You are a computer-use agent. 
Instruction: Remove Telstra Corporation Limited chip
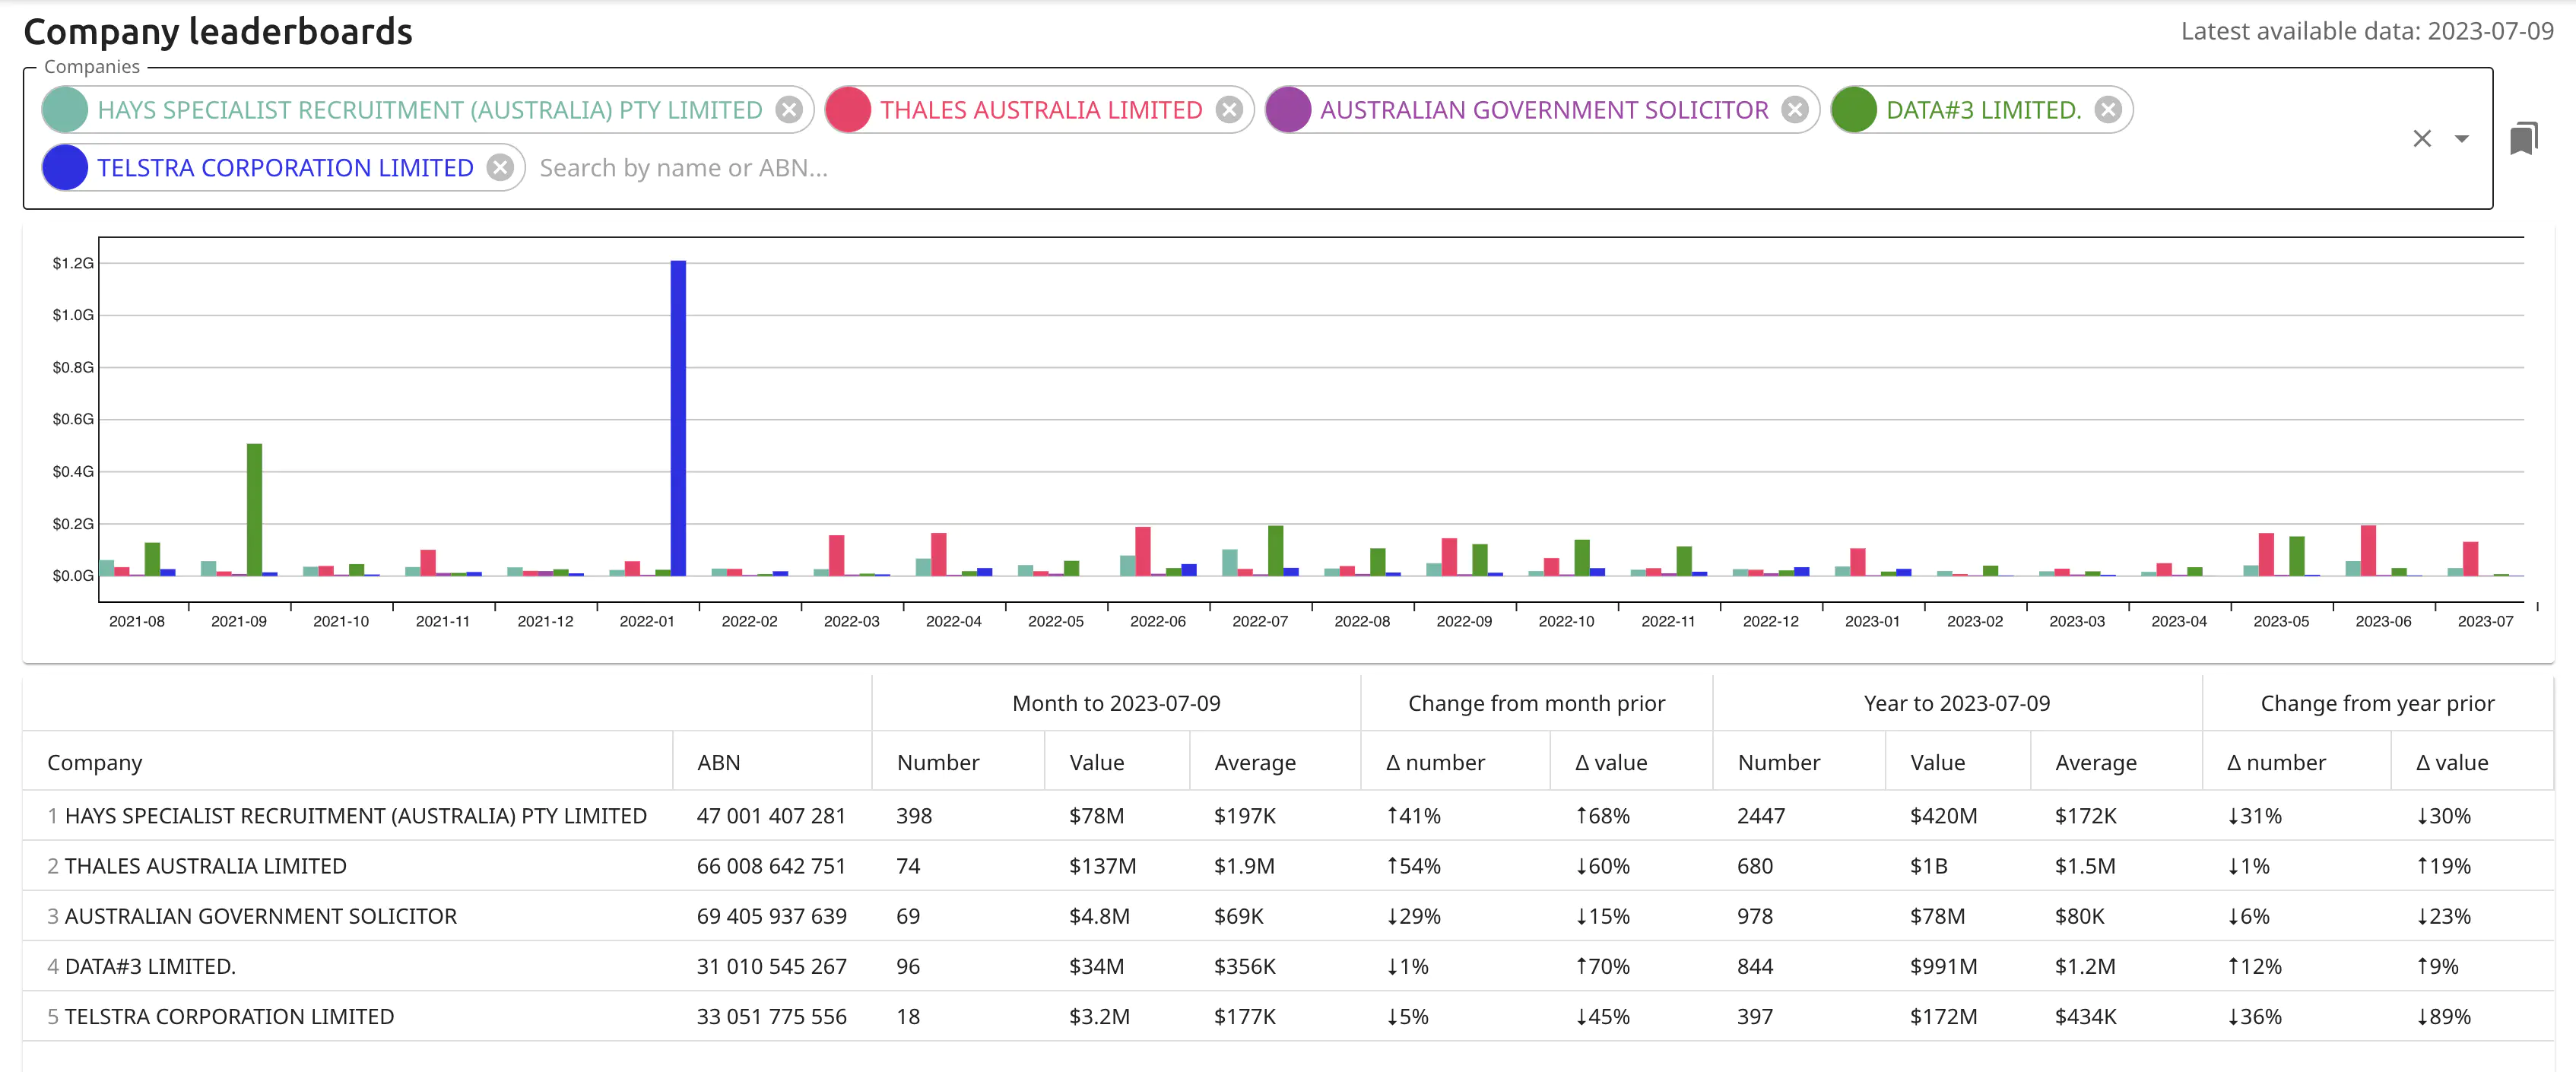click(500, 168)
